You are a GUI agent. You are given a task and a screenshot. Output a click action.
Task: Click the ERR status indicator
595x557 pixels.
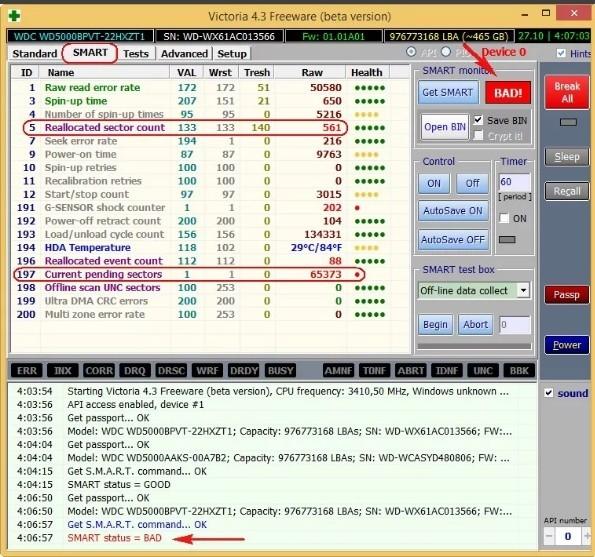27,370
